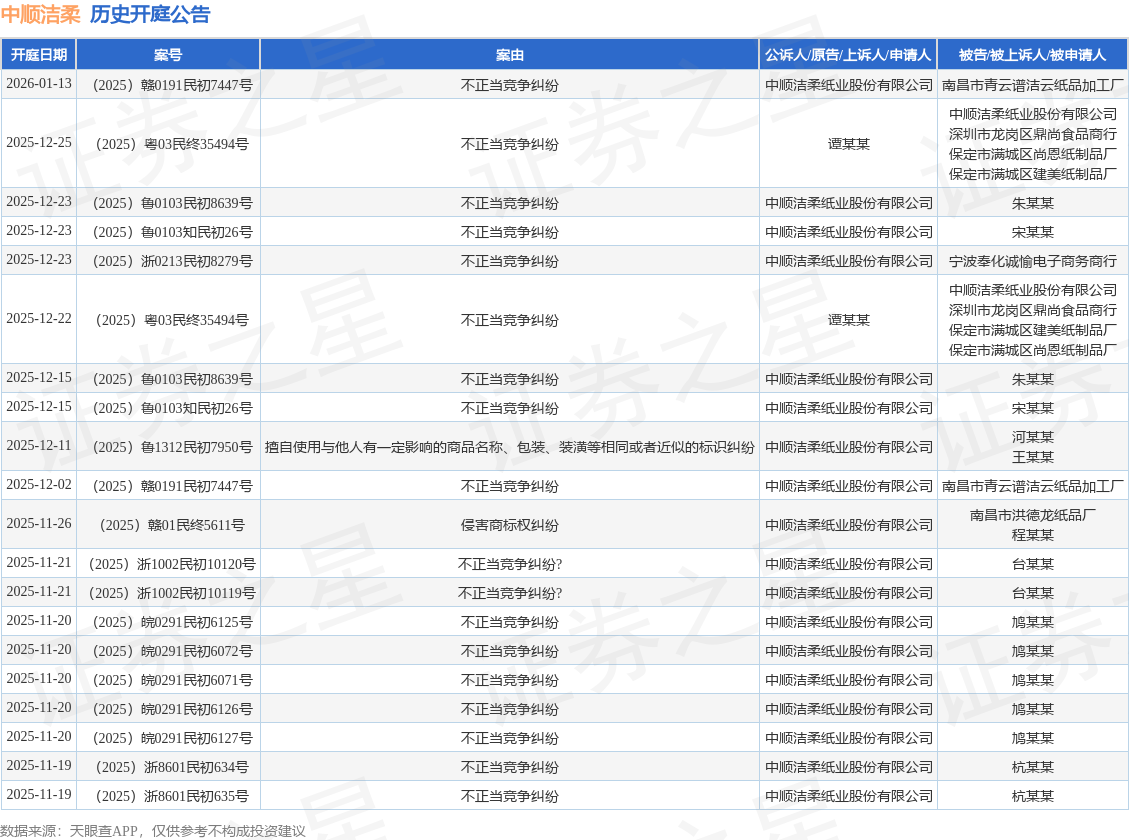This screenshot has height=840, width=1129.
Task: Select the 案由 column header
Action: (510, 55)
